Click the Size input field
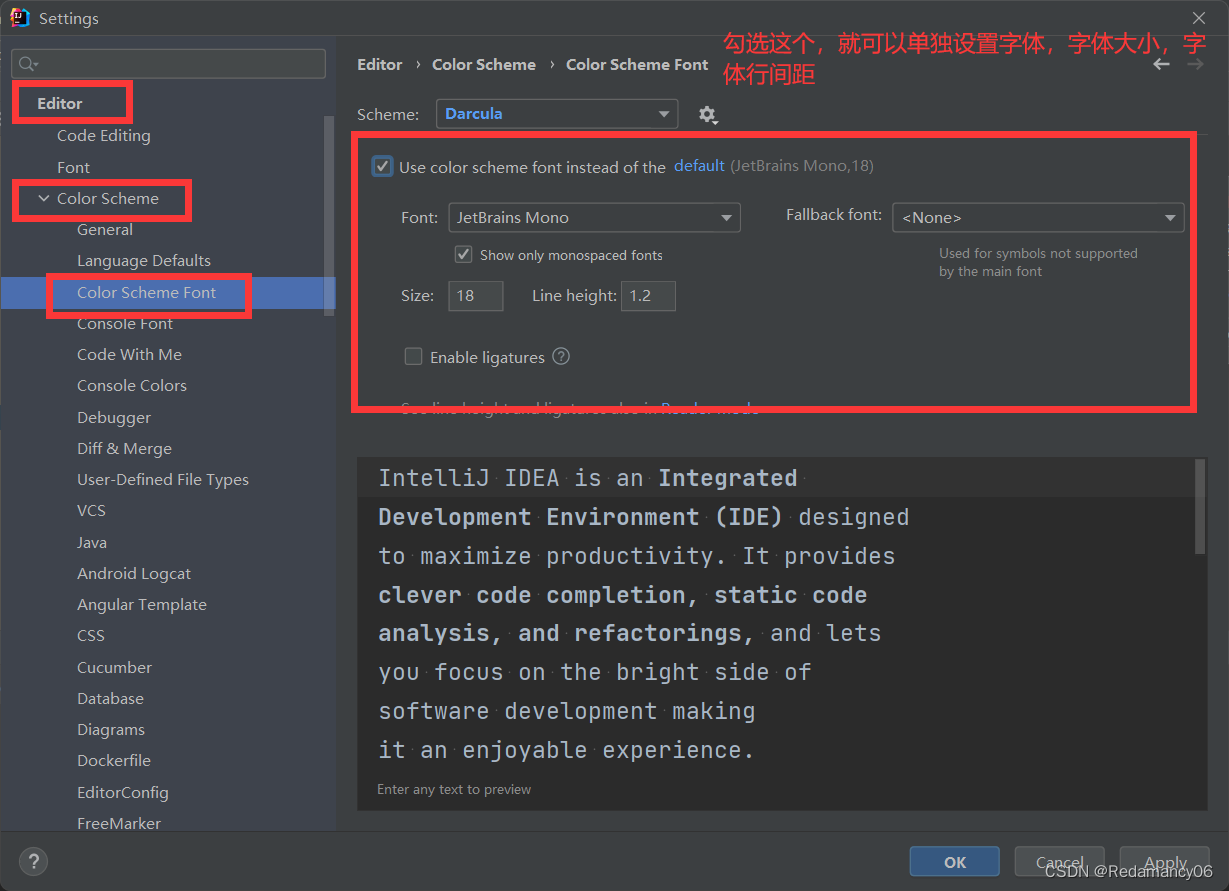Viewport: 1229px width, 891px height. pos(475,296)
